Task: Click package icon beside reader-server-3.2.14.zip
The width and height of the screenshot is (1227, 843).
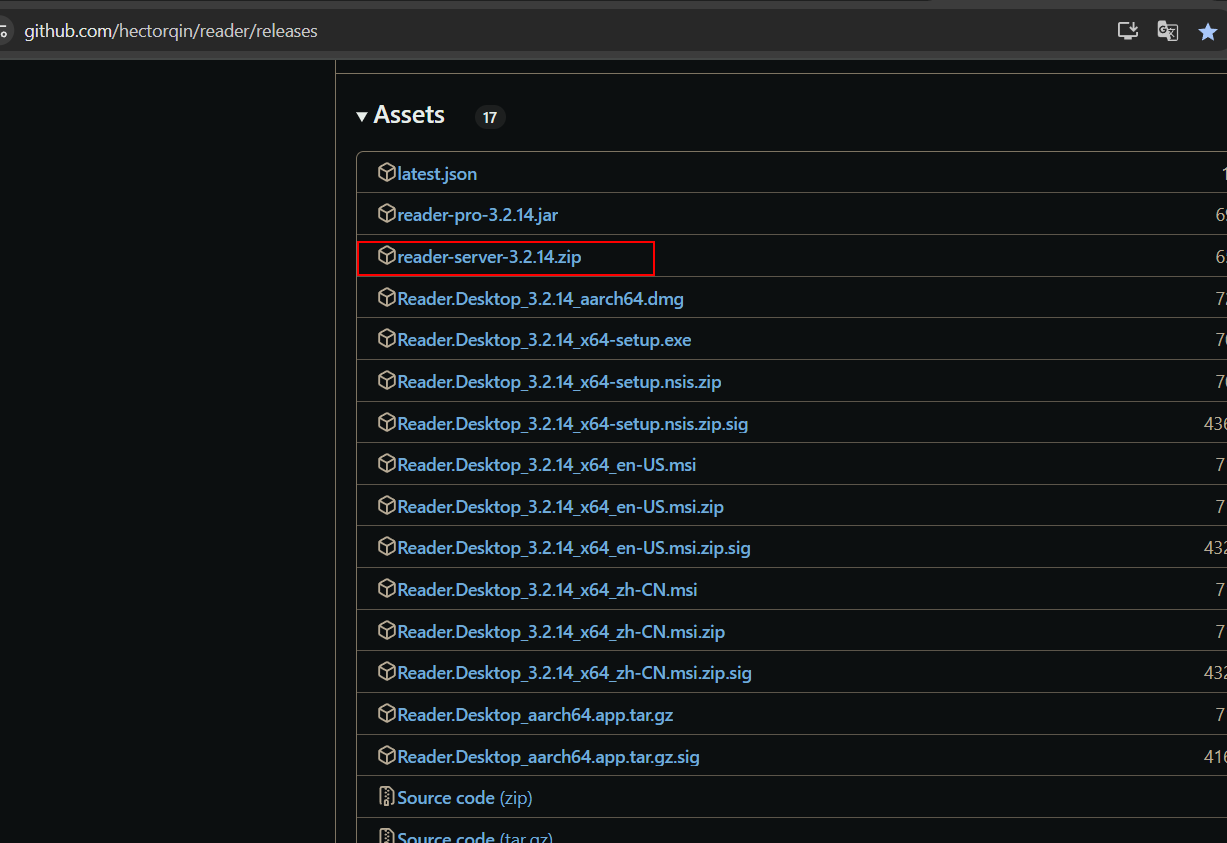Action: pos(387,256)
